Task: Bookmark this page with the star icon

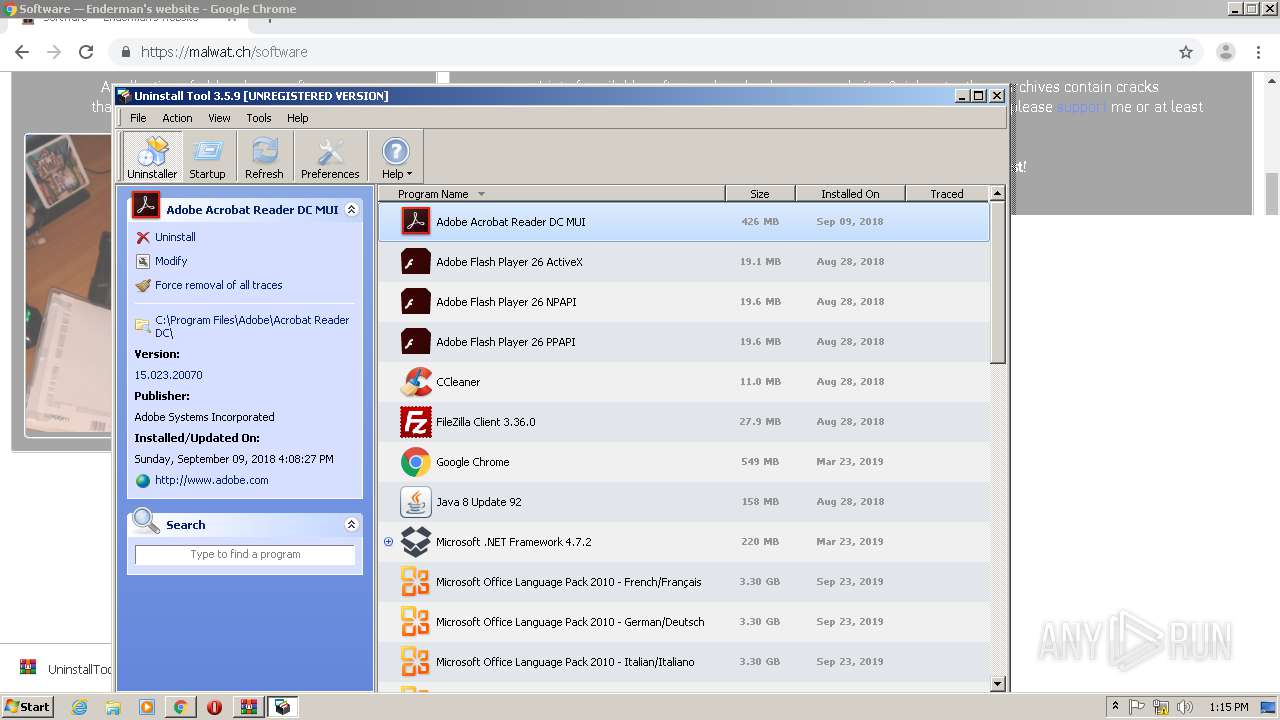Action: tap(1186, 52)
